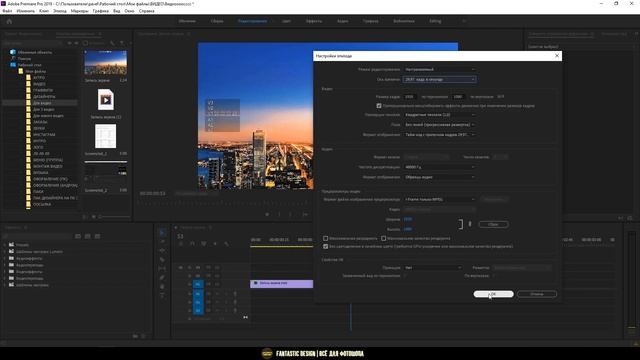Enable the Максимальное качество рендеринга checkbox
This screenshot has height=360, width=640.
pyautogui.click(x=384, y=238)
